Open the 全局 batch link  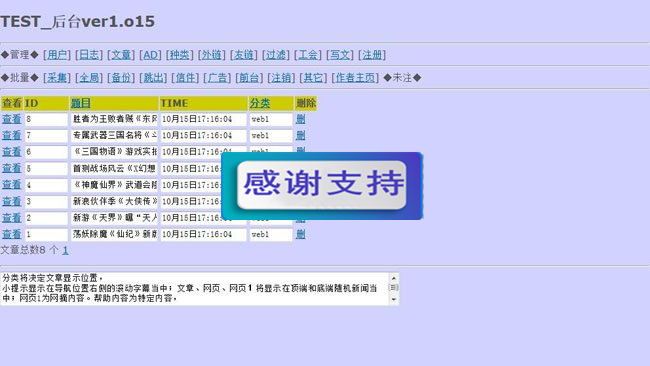[89, 78]
